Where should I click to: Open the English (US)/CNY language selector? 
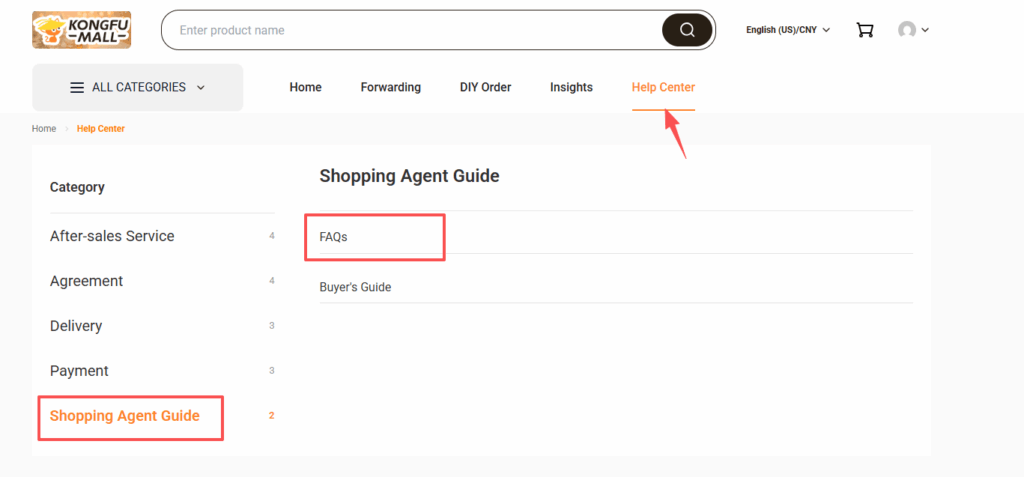(788, 30)
